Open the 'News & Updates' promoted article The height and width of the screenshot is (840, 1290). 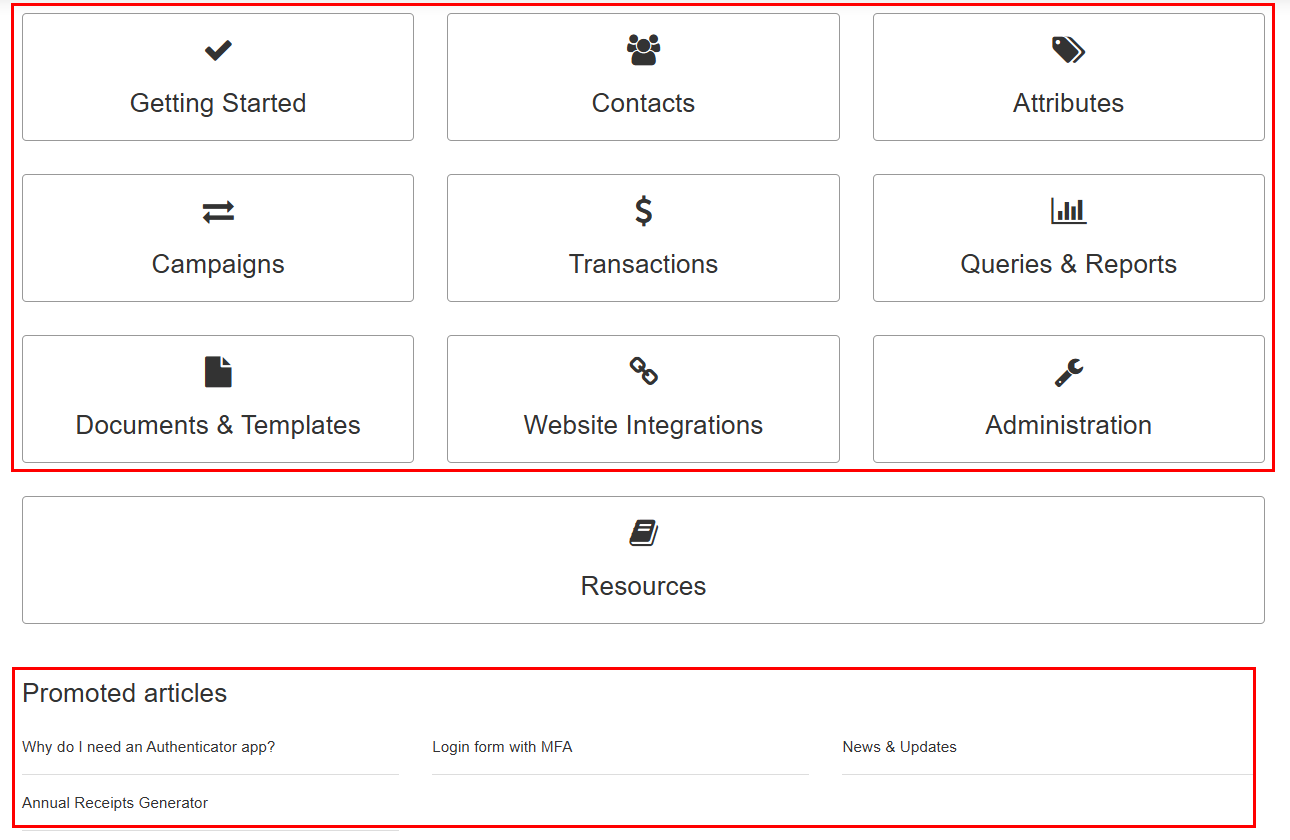pos(899,747)
